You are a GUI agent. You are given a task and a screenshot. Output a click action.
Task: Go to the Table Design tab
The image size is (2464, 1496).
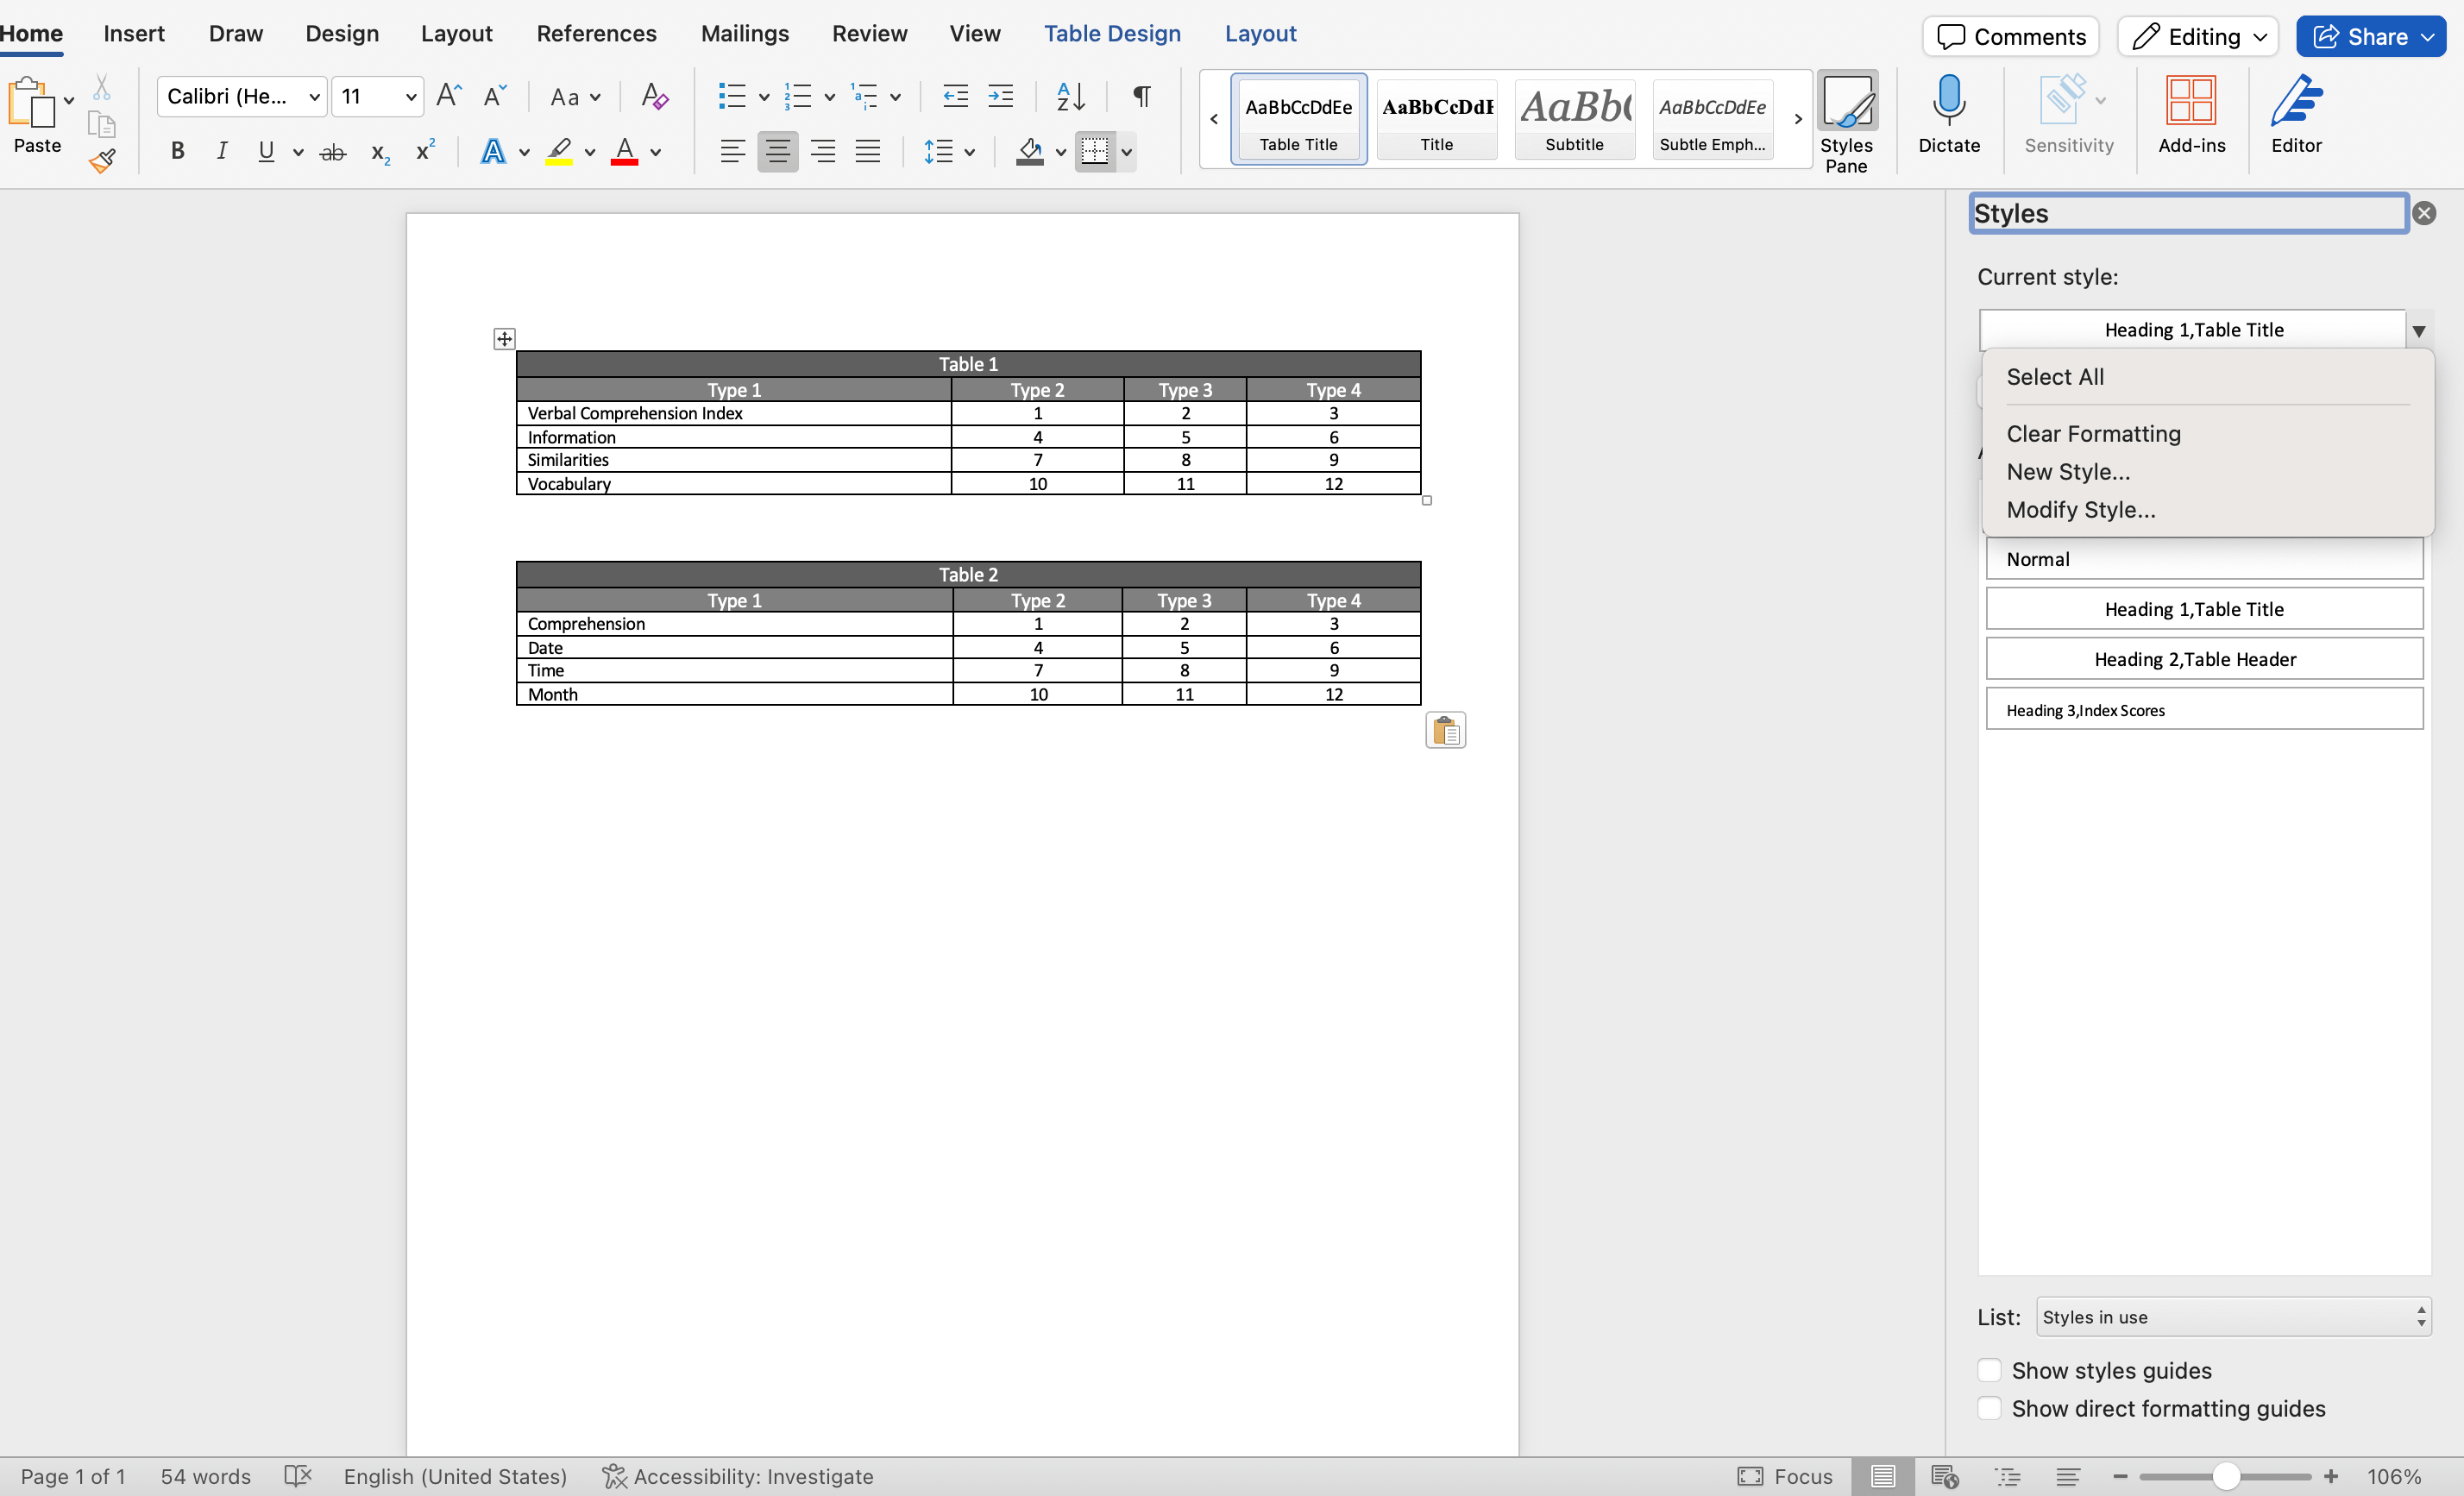point(1112,34)
